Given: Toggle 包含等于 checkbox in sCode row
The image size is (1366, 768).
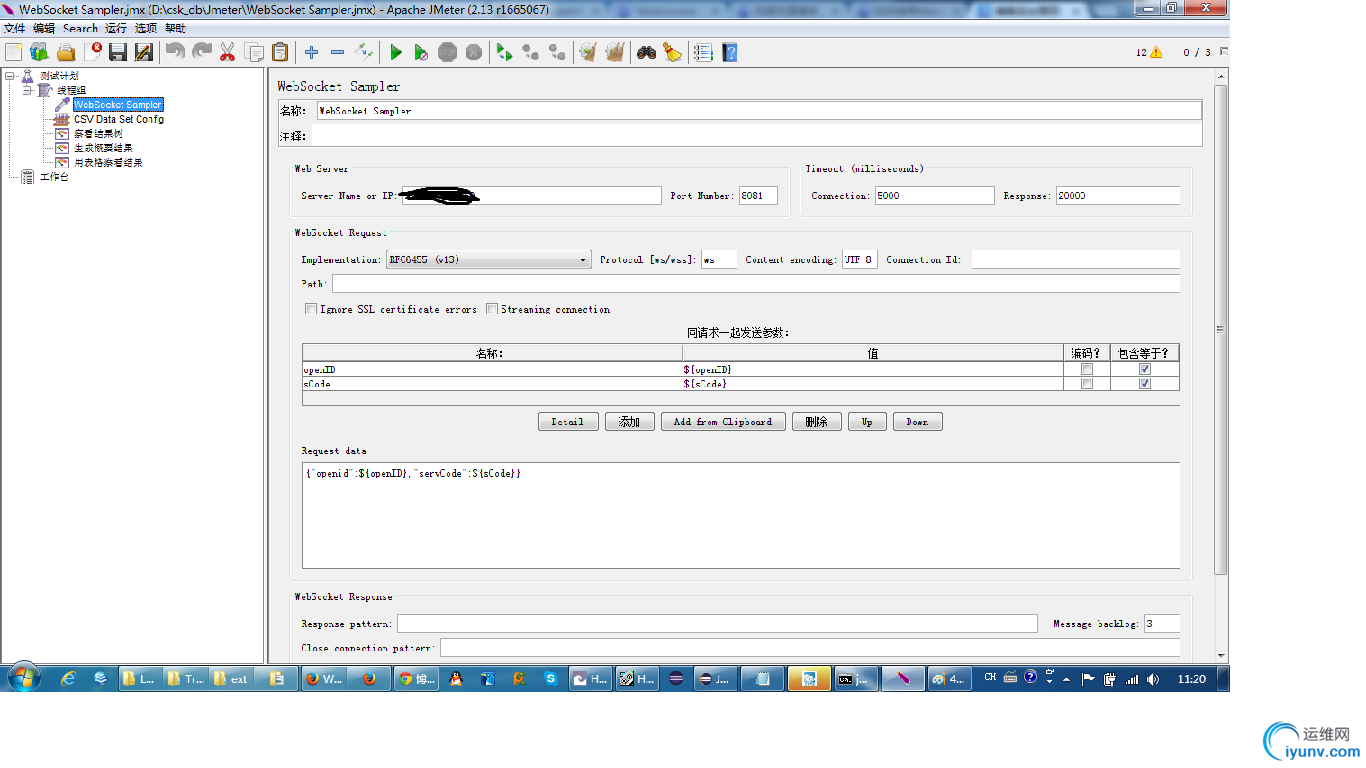Looking at the screenshot, I should tap(1145, 384).
